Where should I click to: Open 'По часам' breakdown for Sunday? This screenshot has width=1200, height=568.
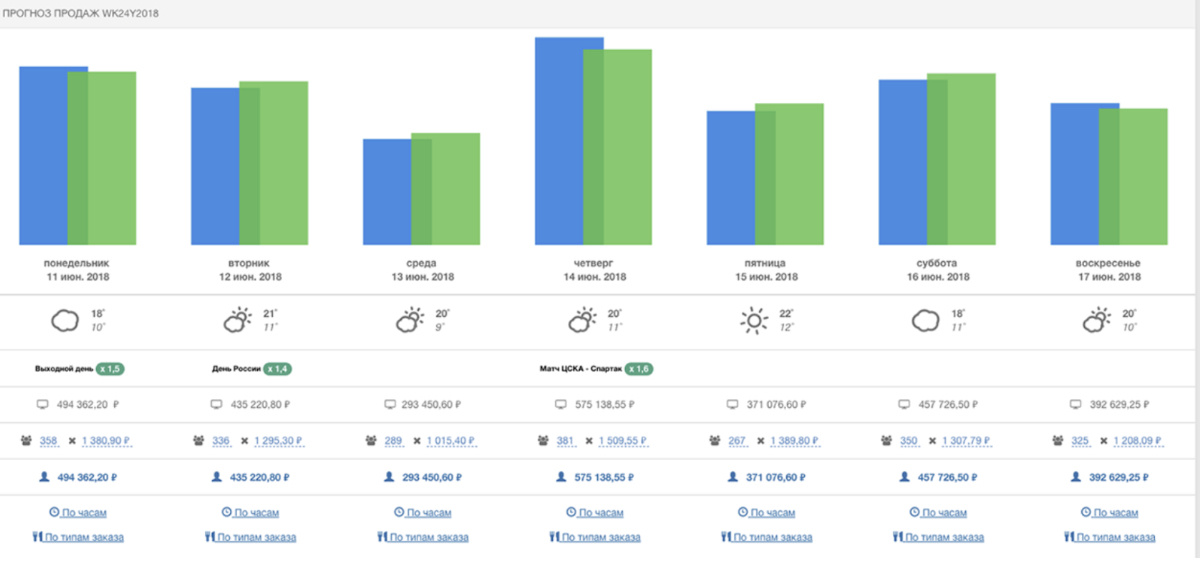1110,512
